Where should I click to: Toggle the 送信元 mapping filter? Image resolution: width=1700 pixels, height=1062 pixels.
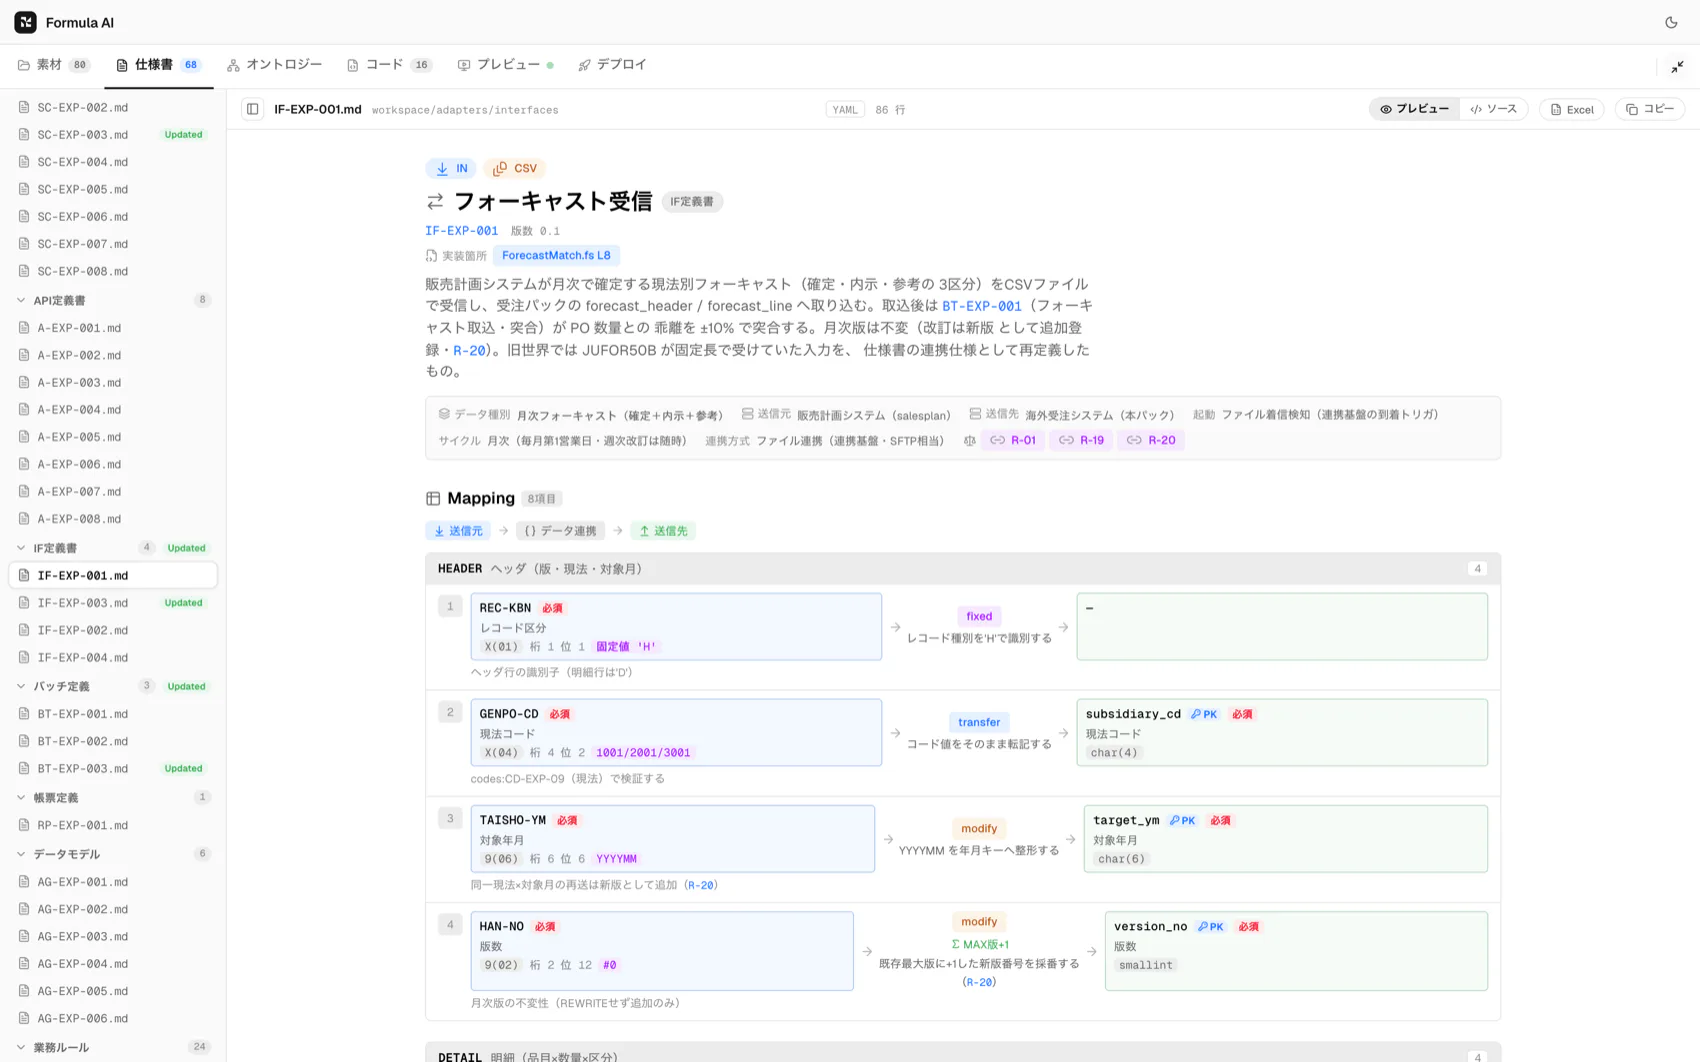coord(458,531)
